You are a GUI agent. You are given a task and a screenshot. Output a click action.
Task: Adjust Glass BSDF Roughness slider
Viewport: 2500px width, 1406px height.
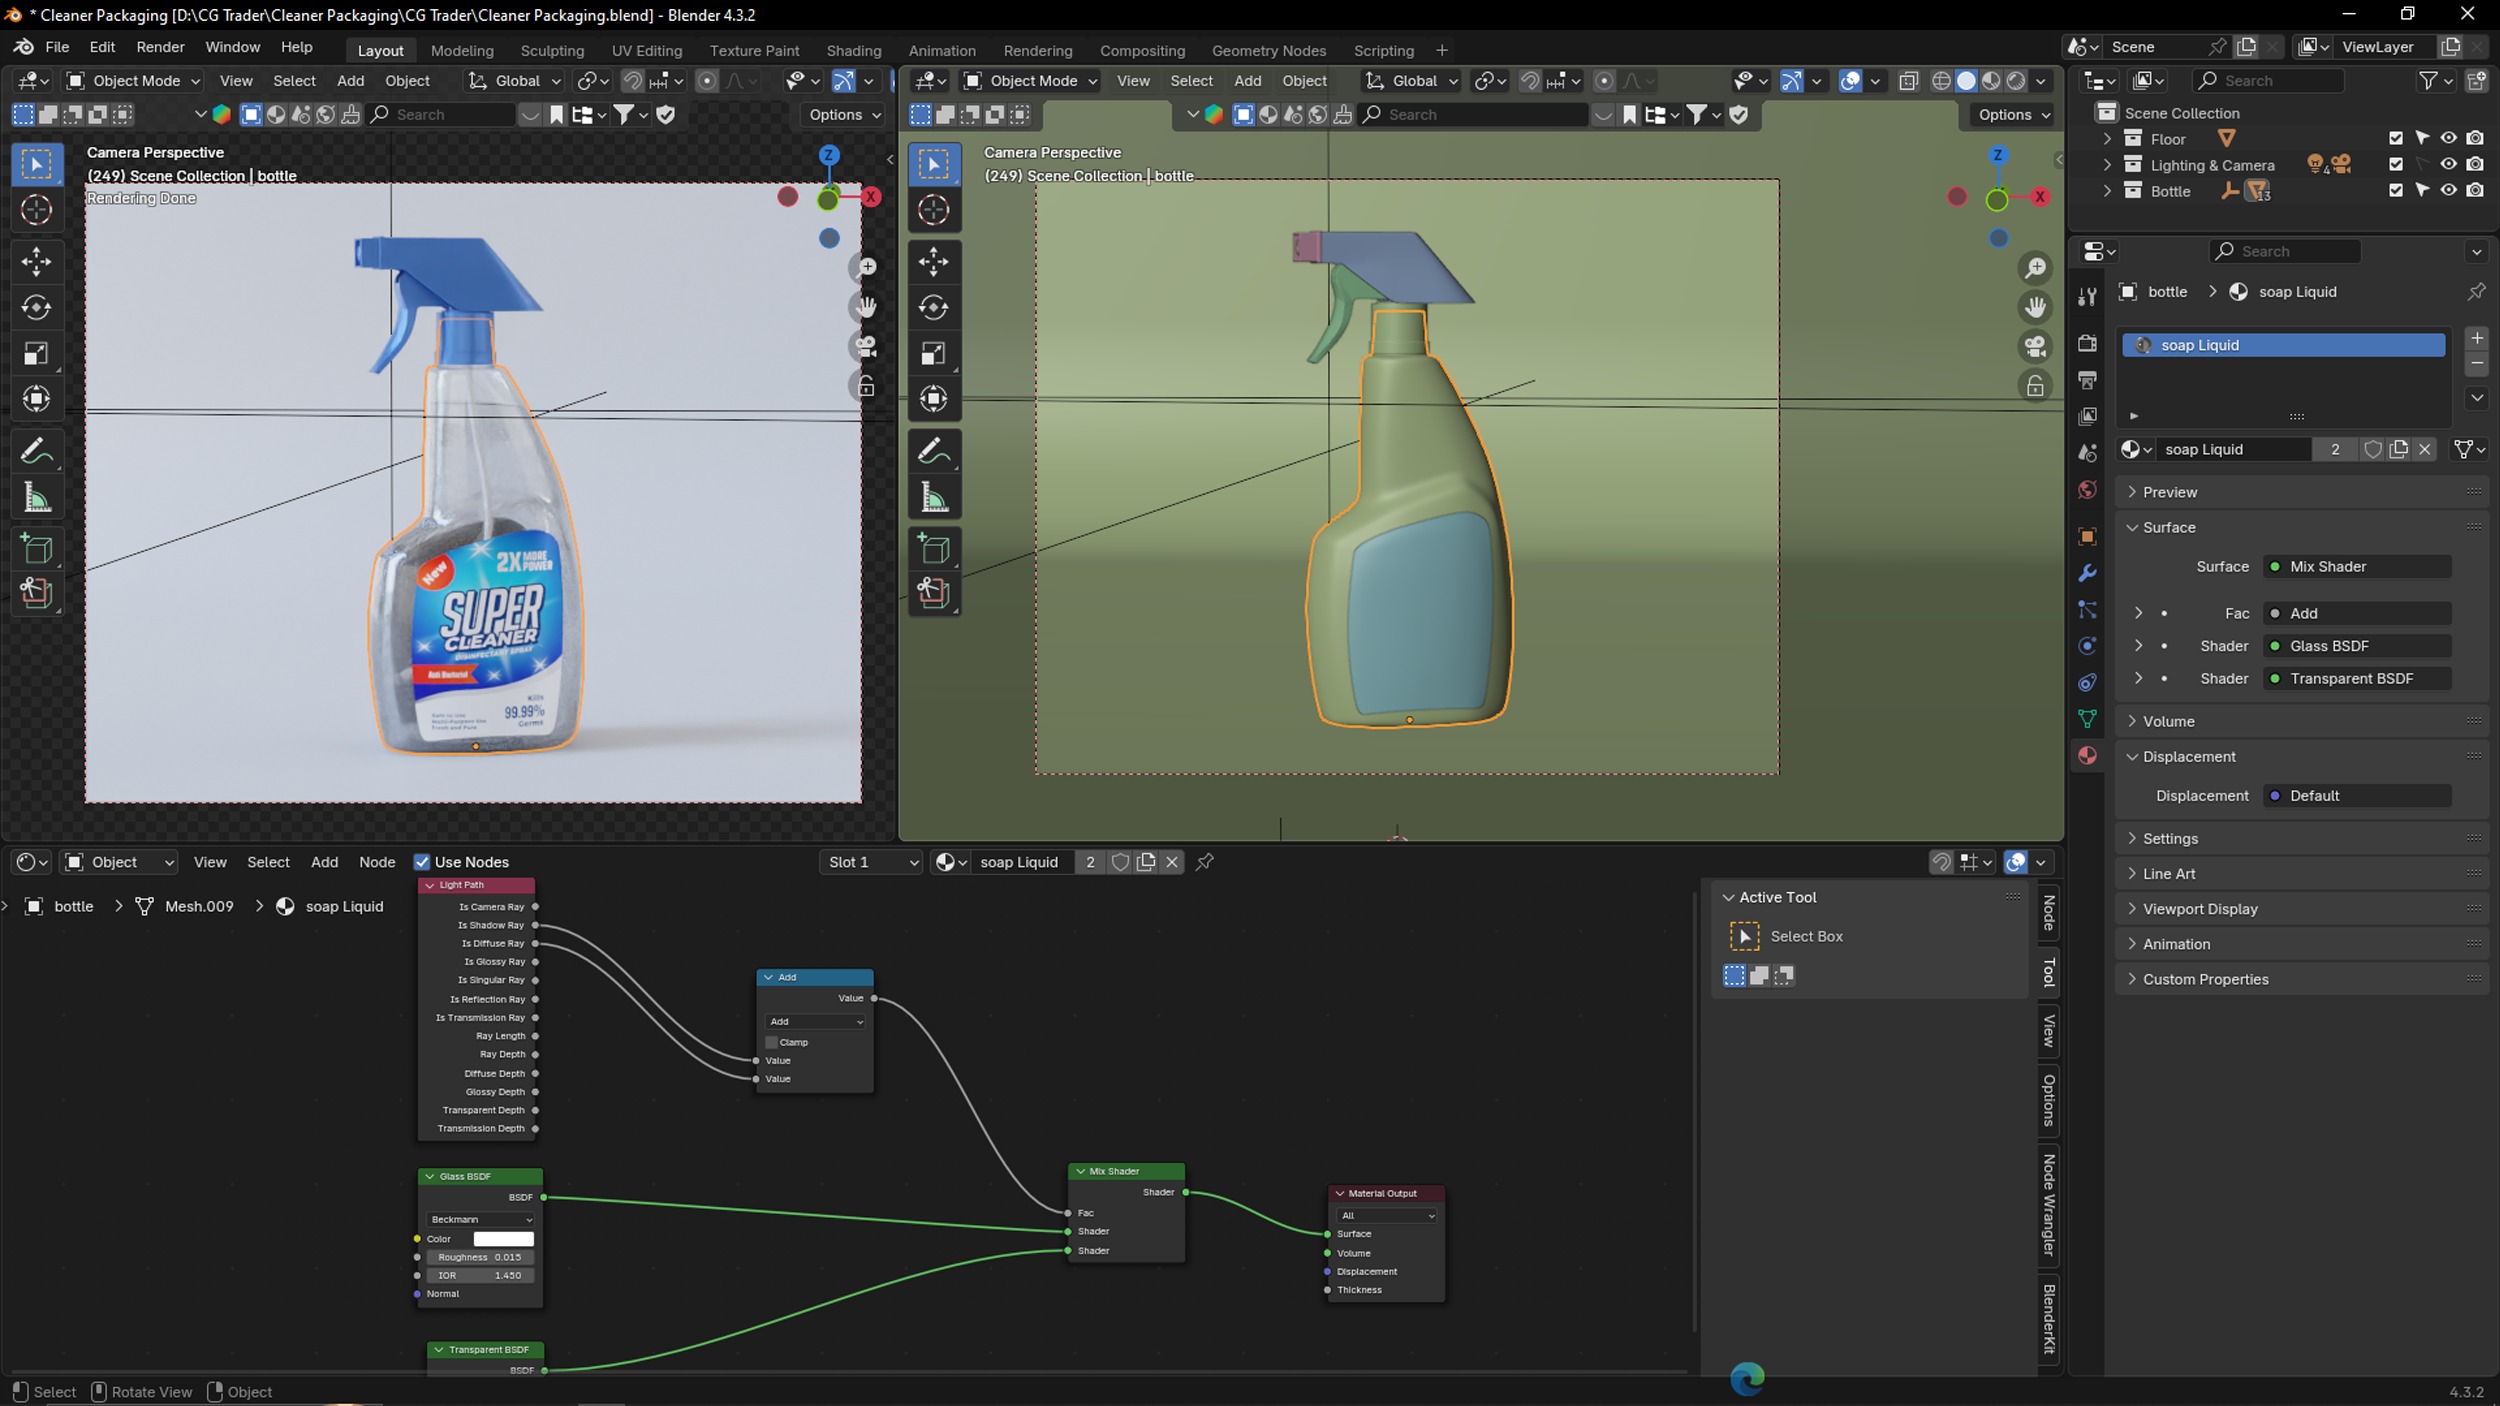(x=480, y=1257)
